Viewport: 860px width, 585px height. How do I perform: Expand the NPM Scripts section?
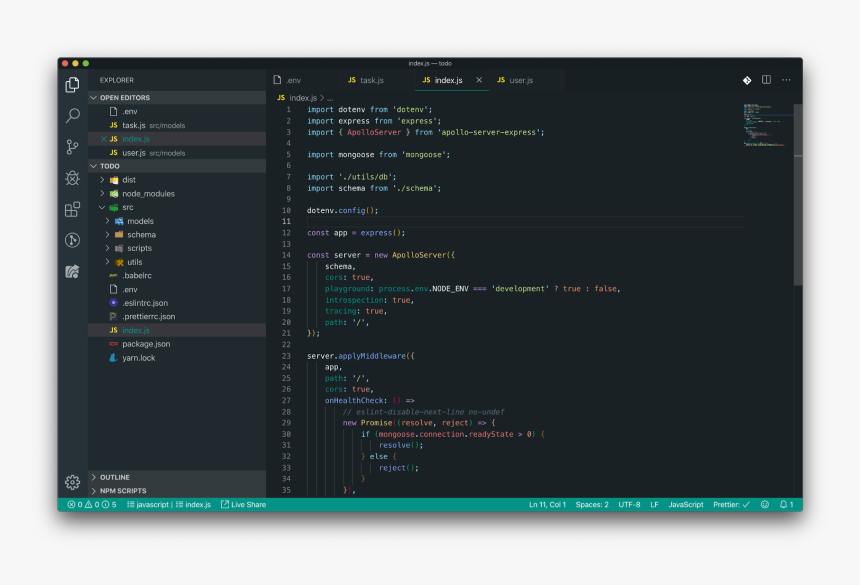click(177, 491)
